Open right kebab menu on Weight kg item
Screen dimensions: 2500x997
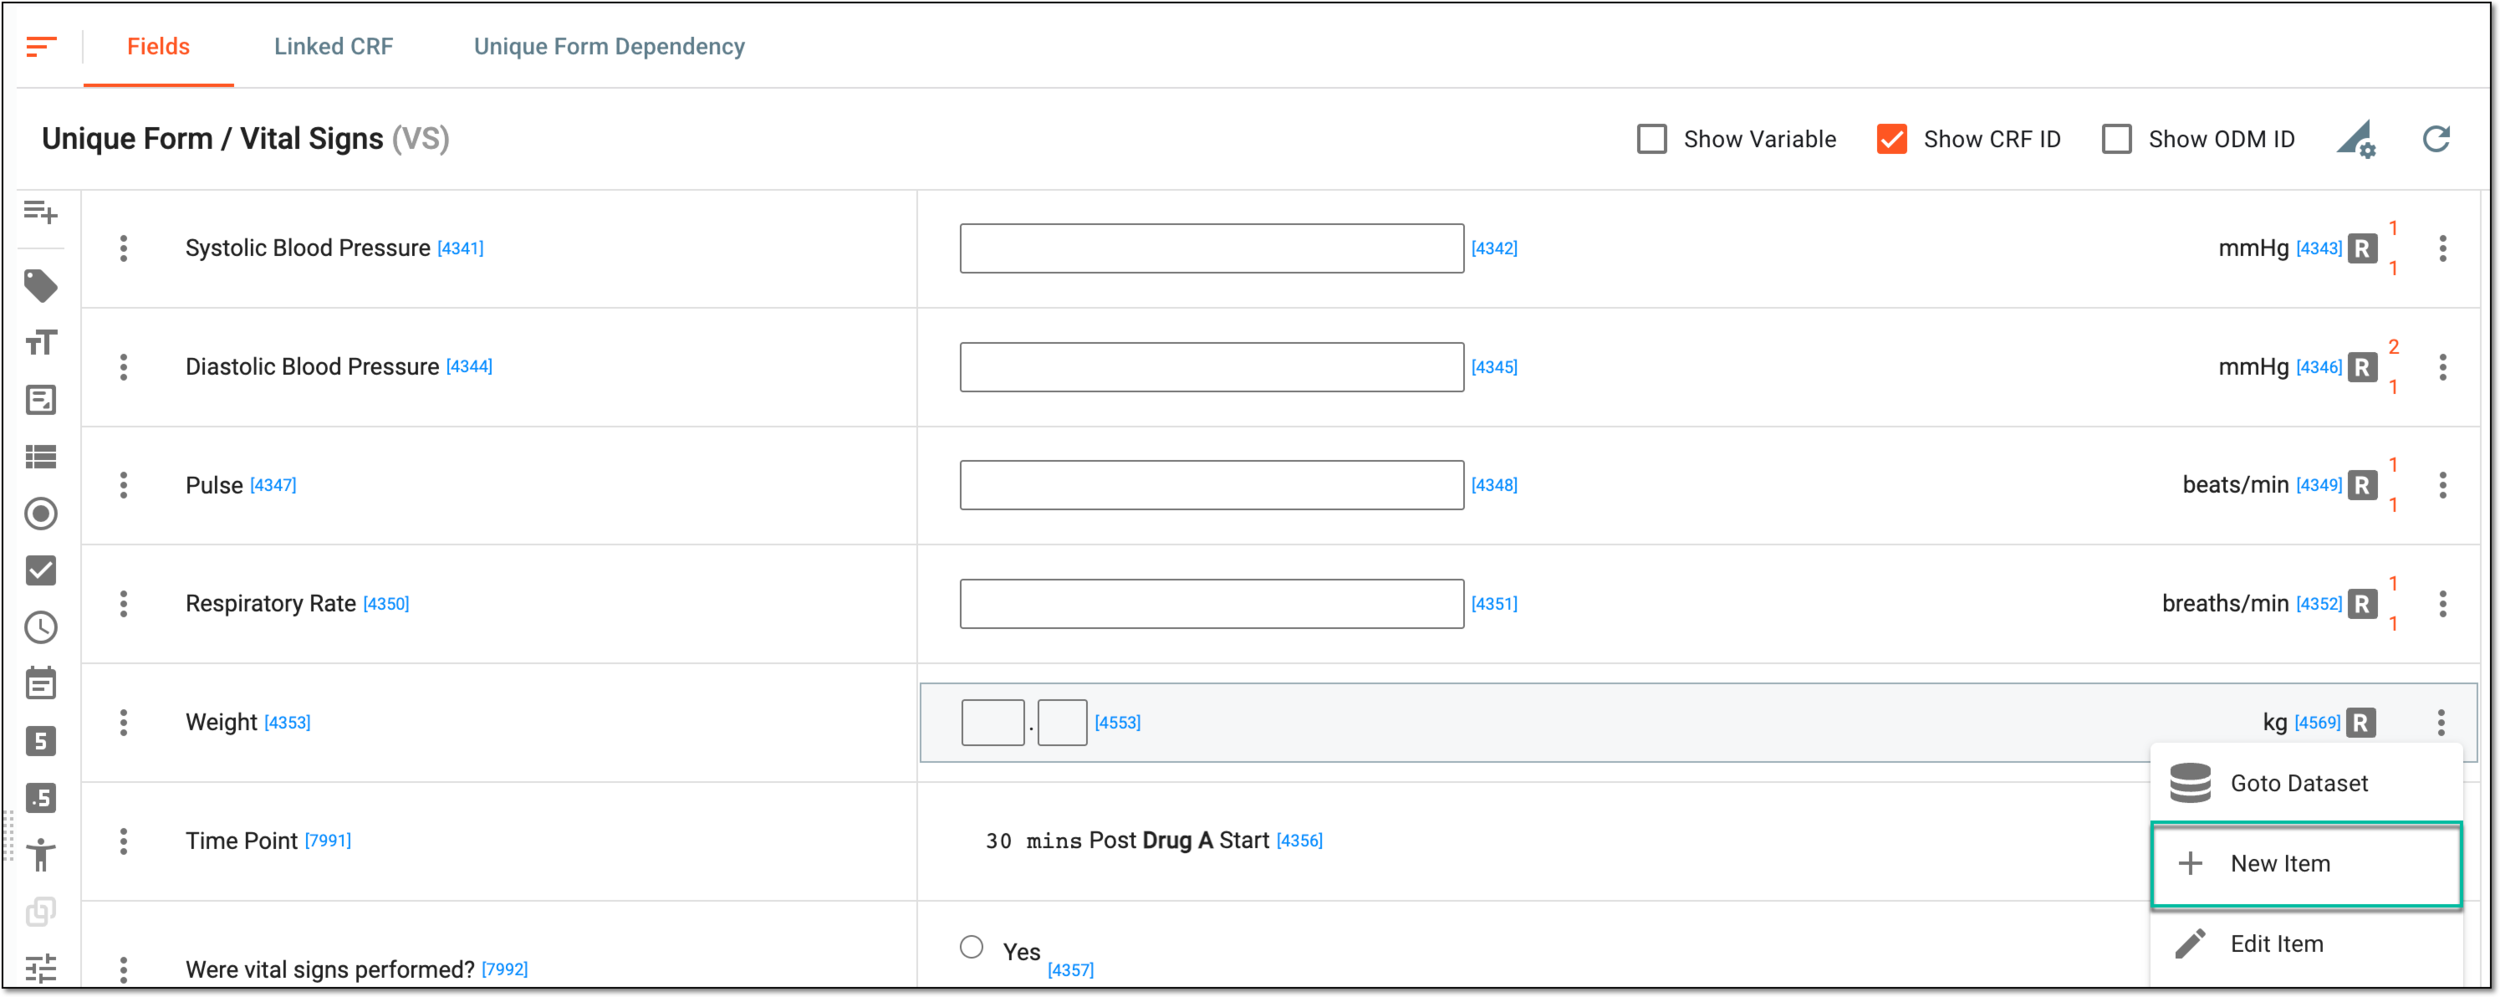click(x=2441, y=722)
